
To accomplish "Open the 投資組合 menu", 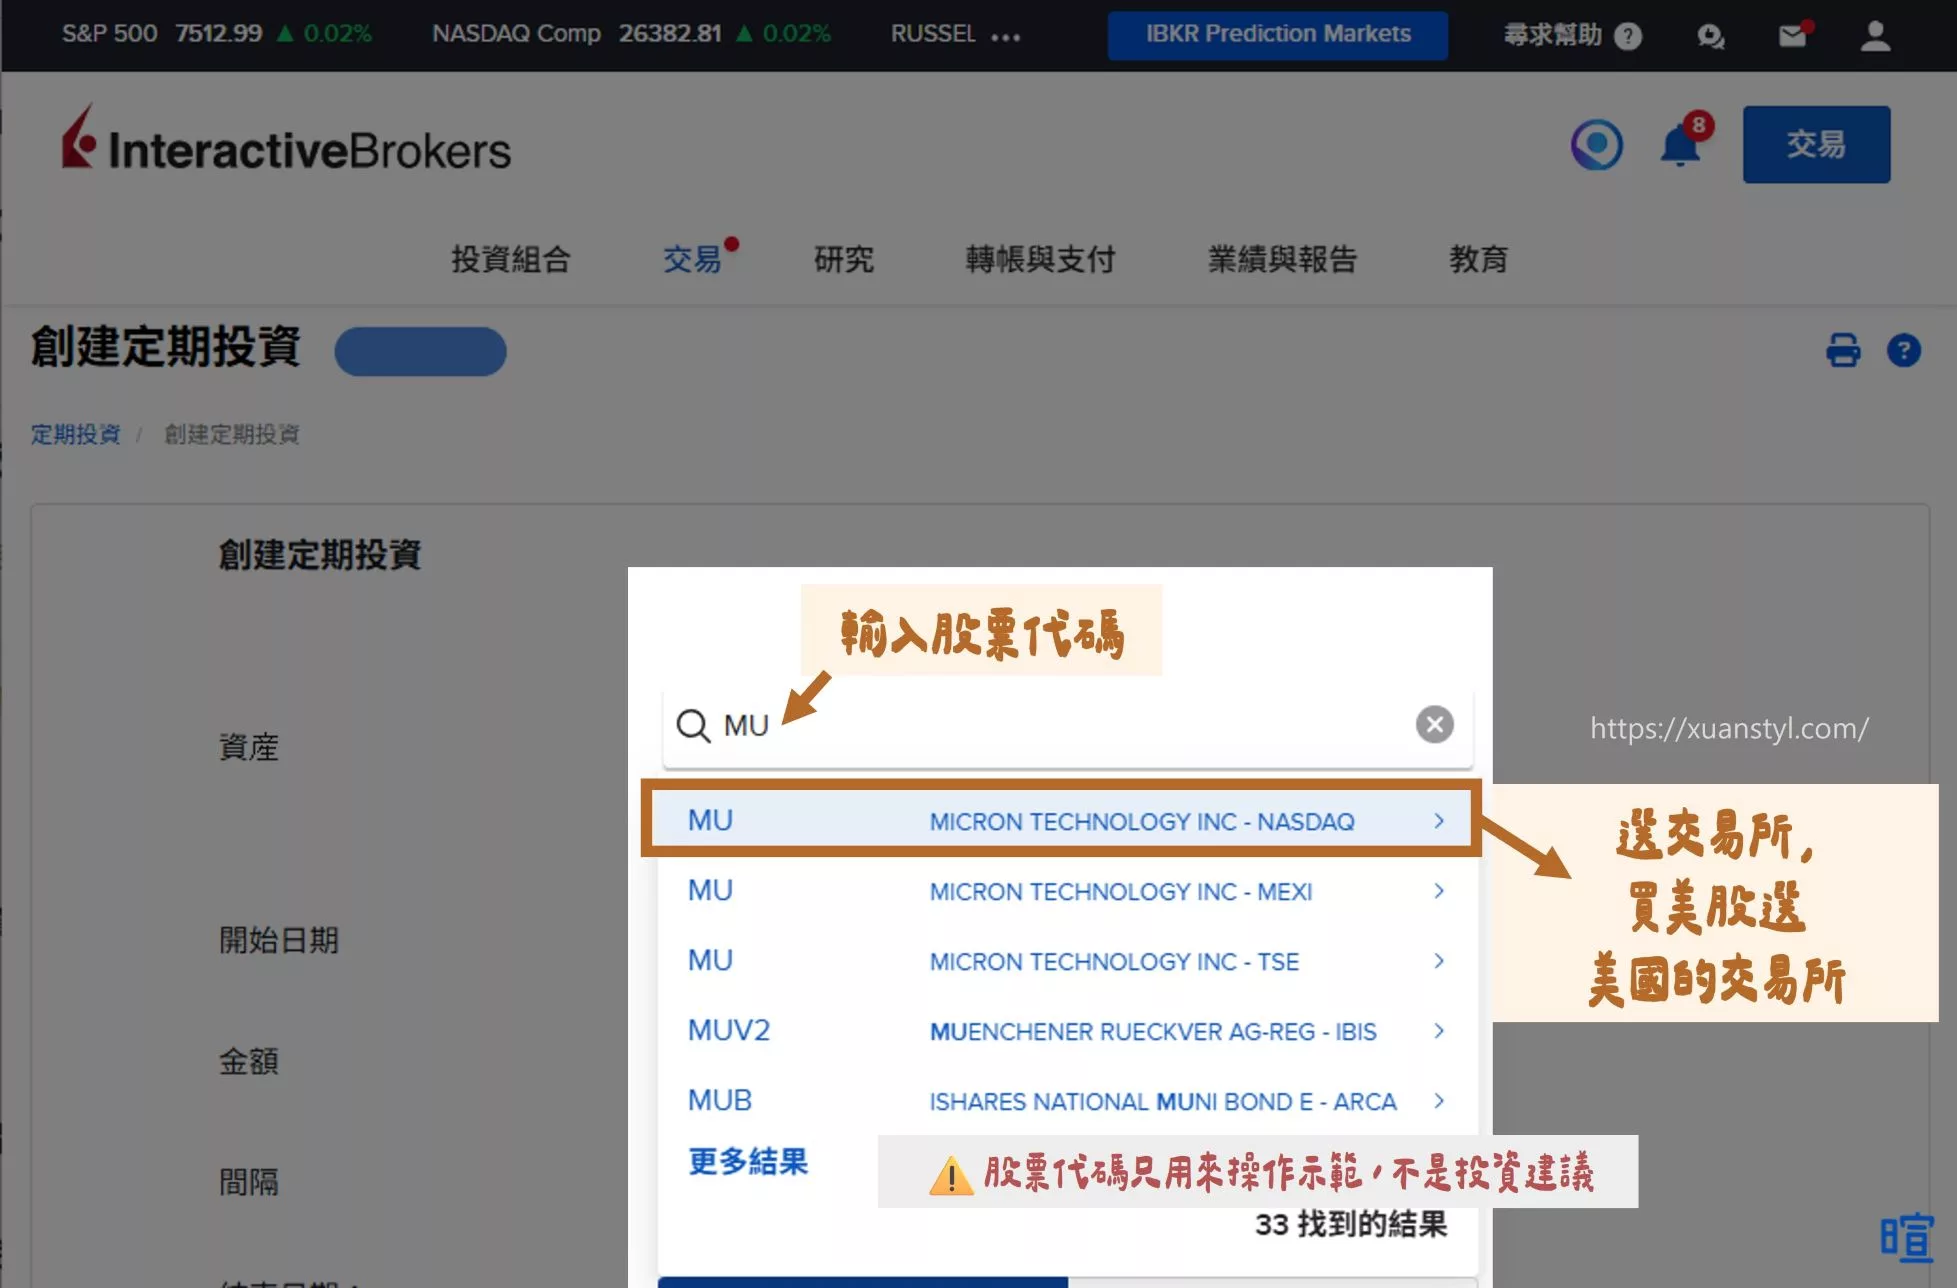I will pos(511,260).
